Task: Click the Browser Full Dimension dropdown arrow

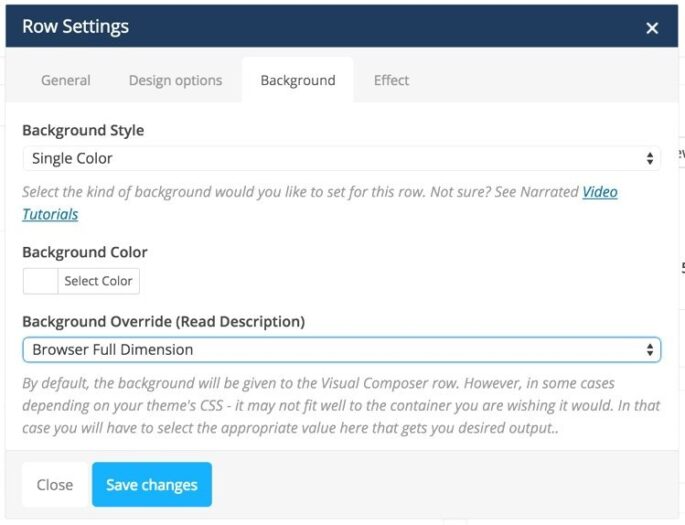Action: [x=650, y=350]
